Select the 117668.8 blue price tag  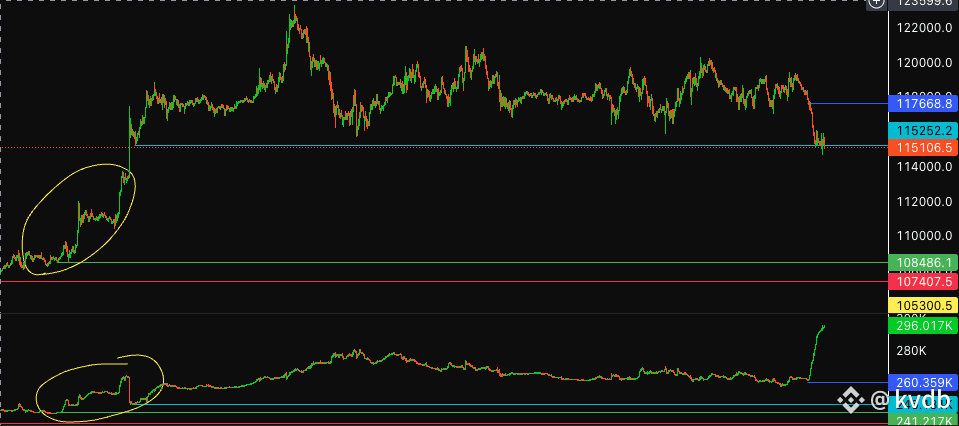click(922, 103)
